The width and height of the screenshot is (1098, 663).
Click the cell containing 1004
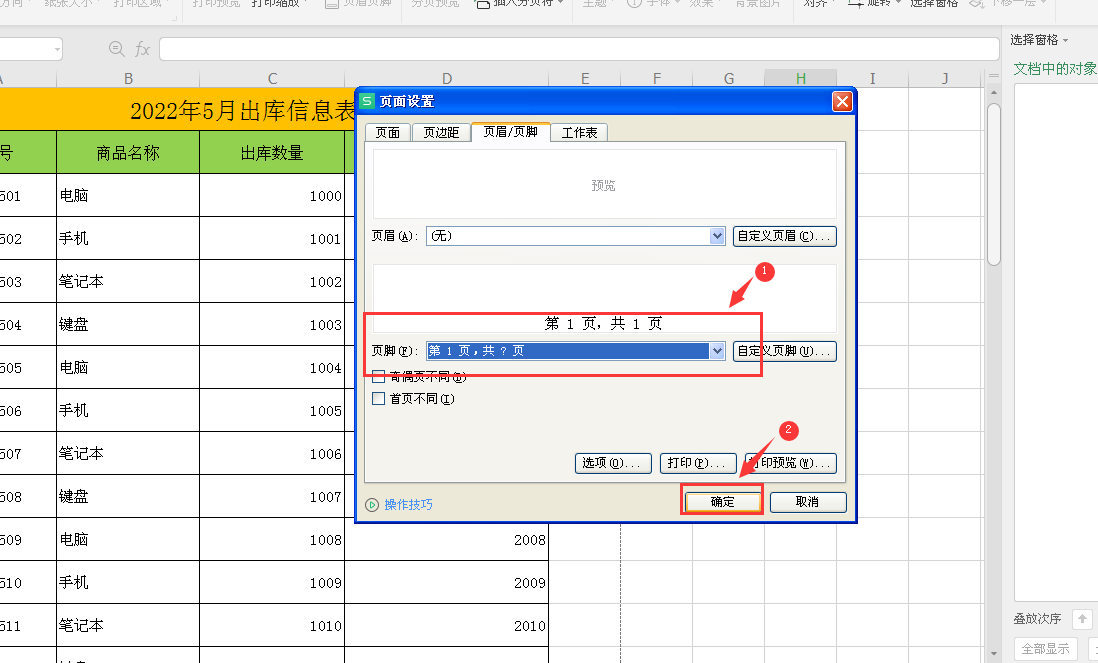272,368
